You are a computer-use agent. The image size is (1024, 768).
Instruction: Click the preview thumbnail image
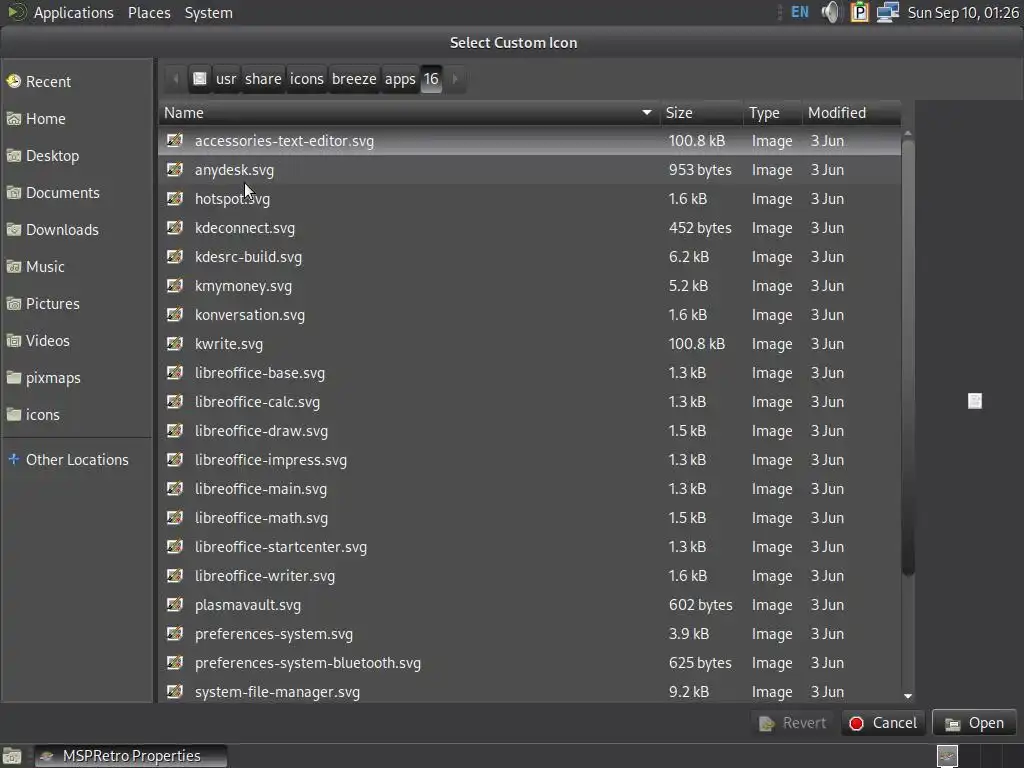click(x=974, y=401)
